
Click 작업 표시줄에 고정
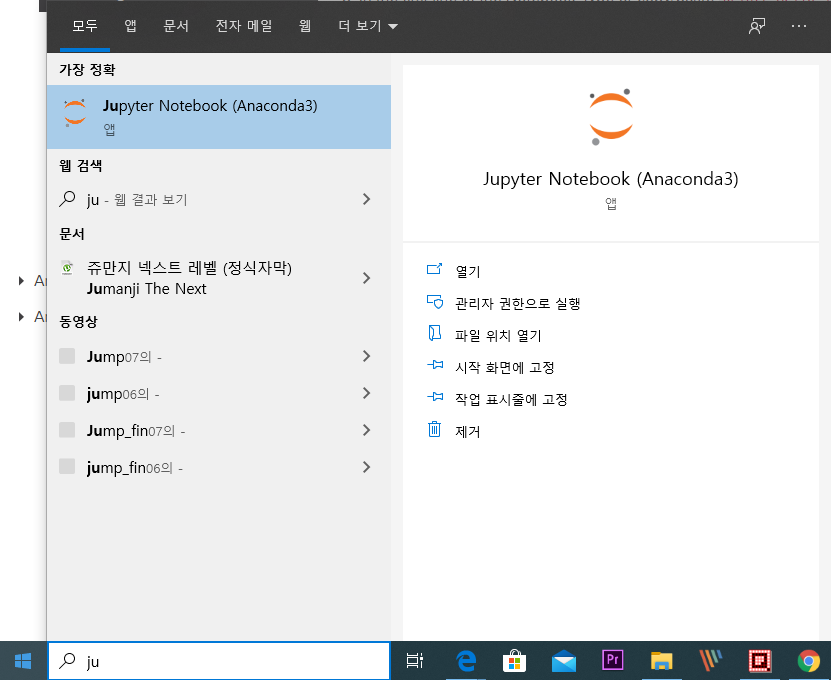[511, 399]
